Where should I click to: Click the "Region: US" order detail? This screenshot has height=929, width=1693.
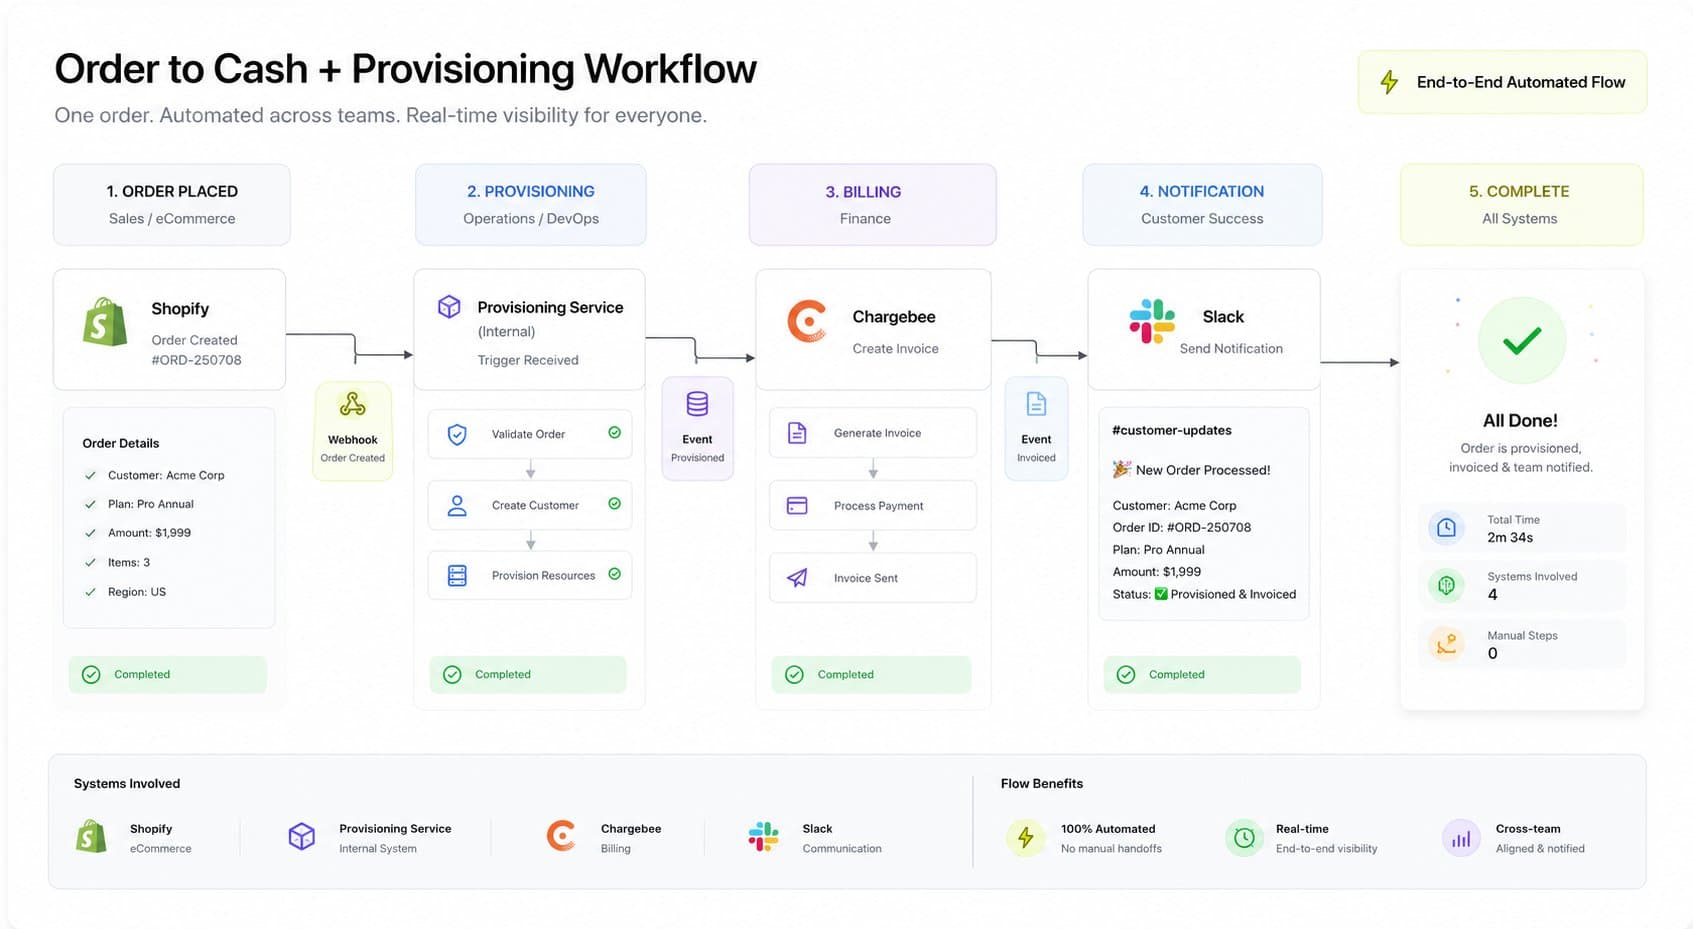click(x=137, y=592)
